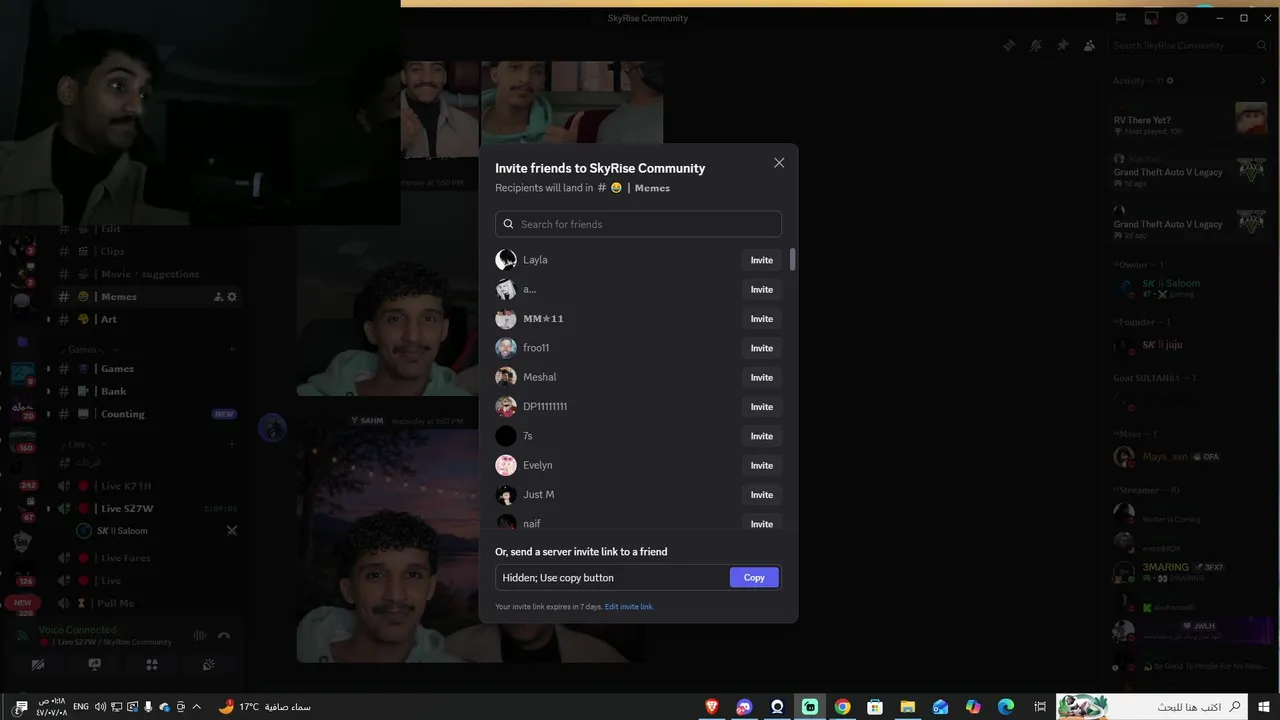Open Google Chrome from taskbar
1280x720 pixels.
(842, 707)
